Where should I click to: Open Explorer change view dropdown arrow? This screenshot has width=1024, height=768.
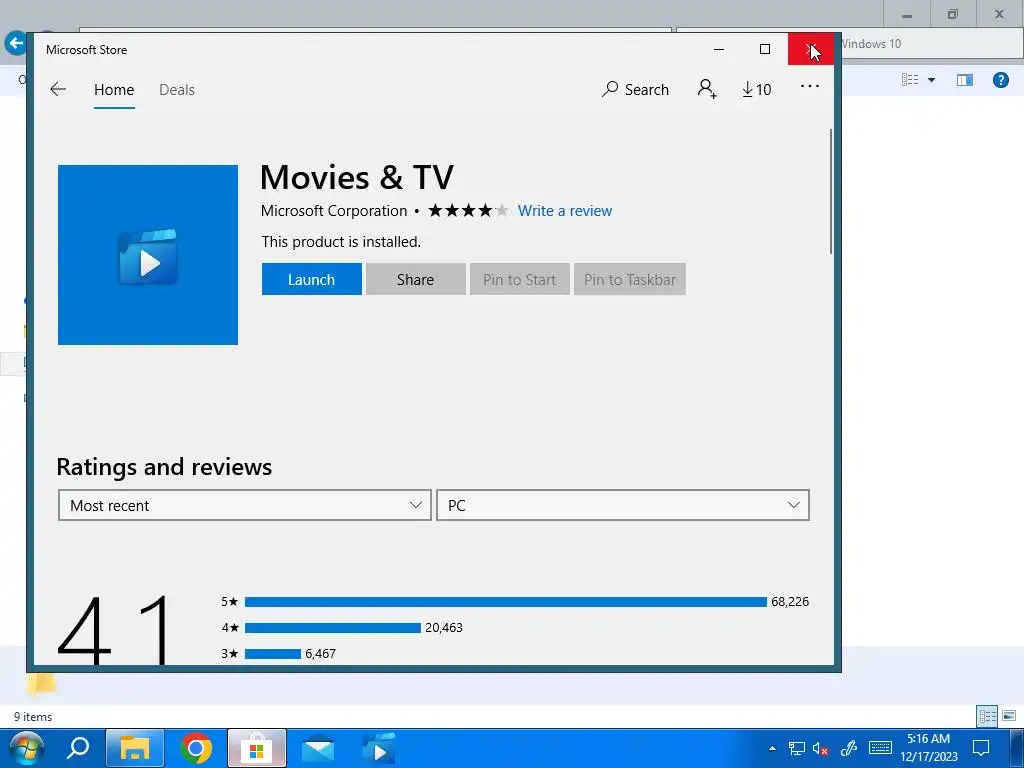pyautogui.click(x=931, y=80)
